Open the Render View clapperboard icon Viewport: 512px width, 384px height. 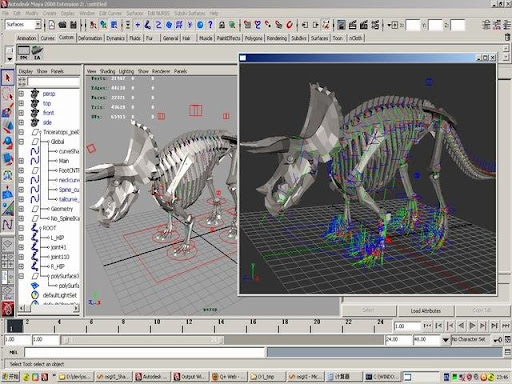(x=341, y=25)
